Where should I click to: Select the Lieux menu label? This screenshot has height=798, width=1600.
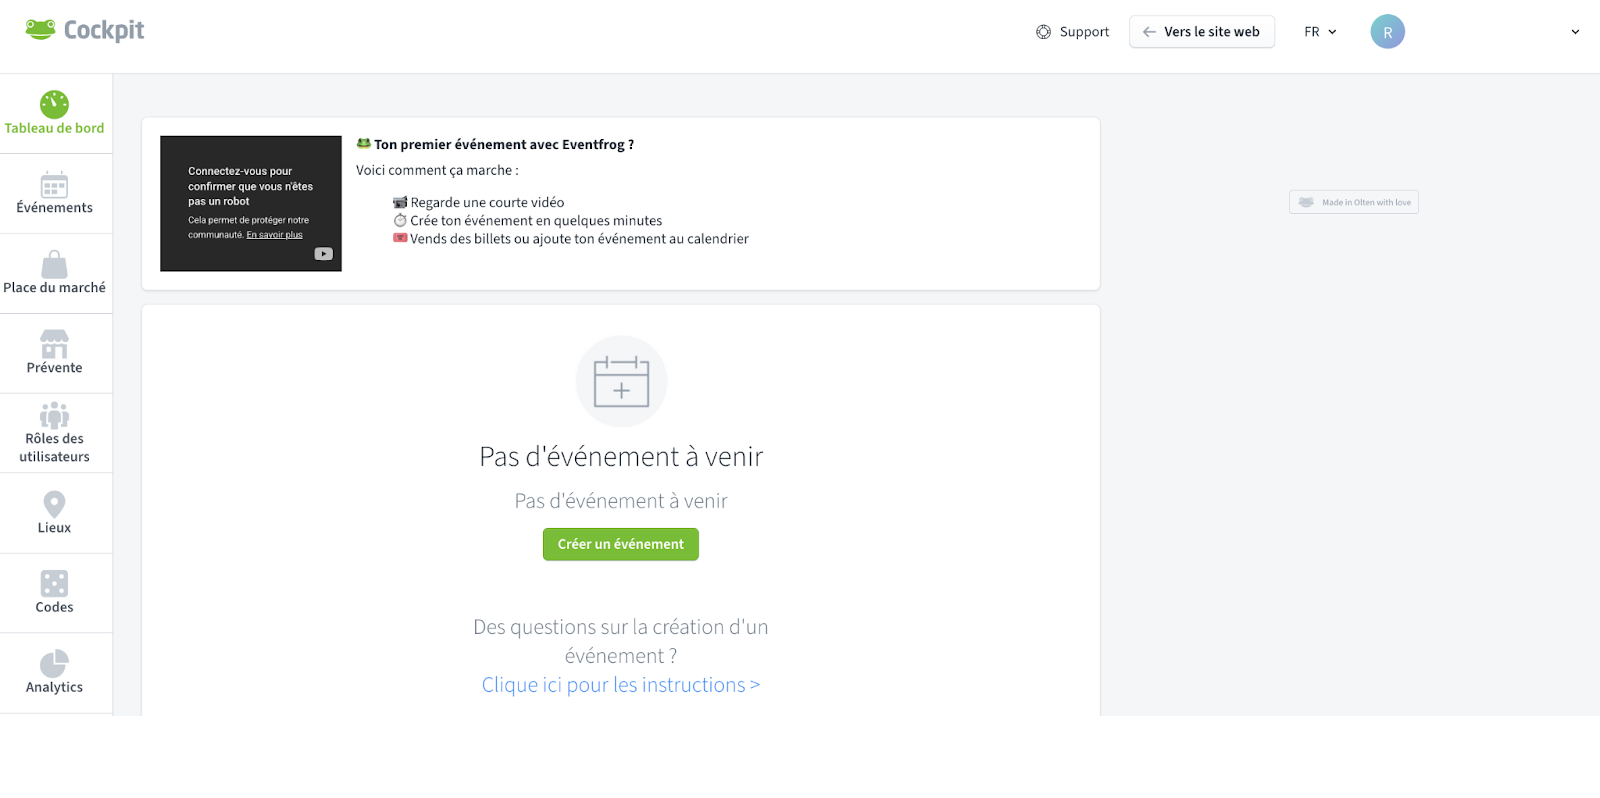pyautogui.click(x=54, y=528)
